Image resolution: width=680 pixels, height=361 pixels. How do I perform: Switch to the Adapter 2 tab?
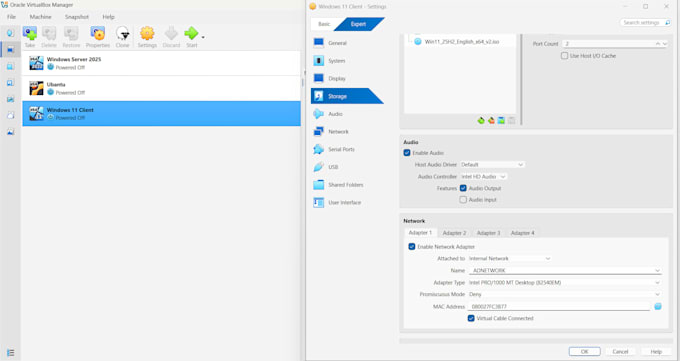coord(454,233)
